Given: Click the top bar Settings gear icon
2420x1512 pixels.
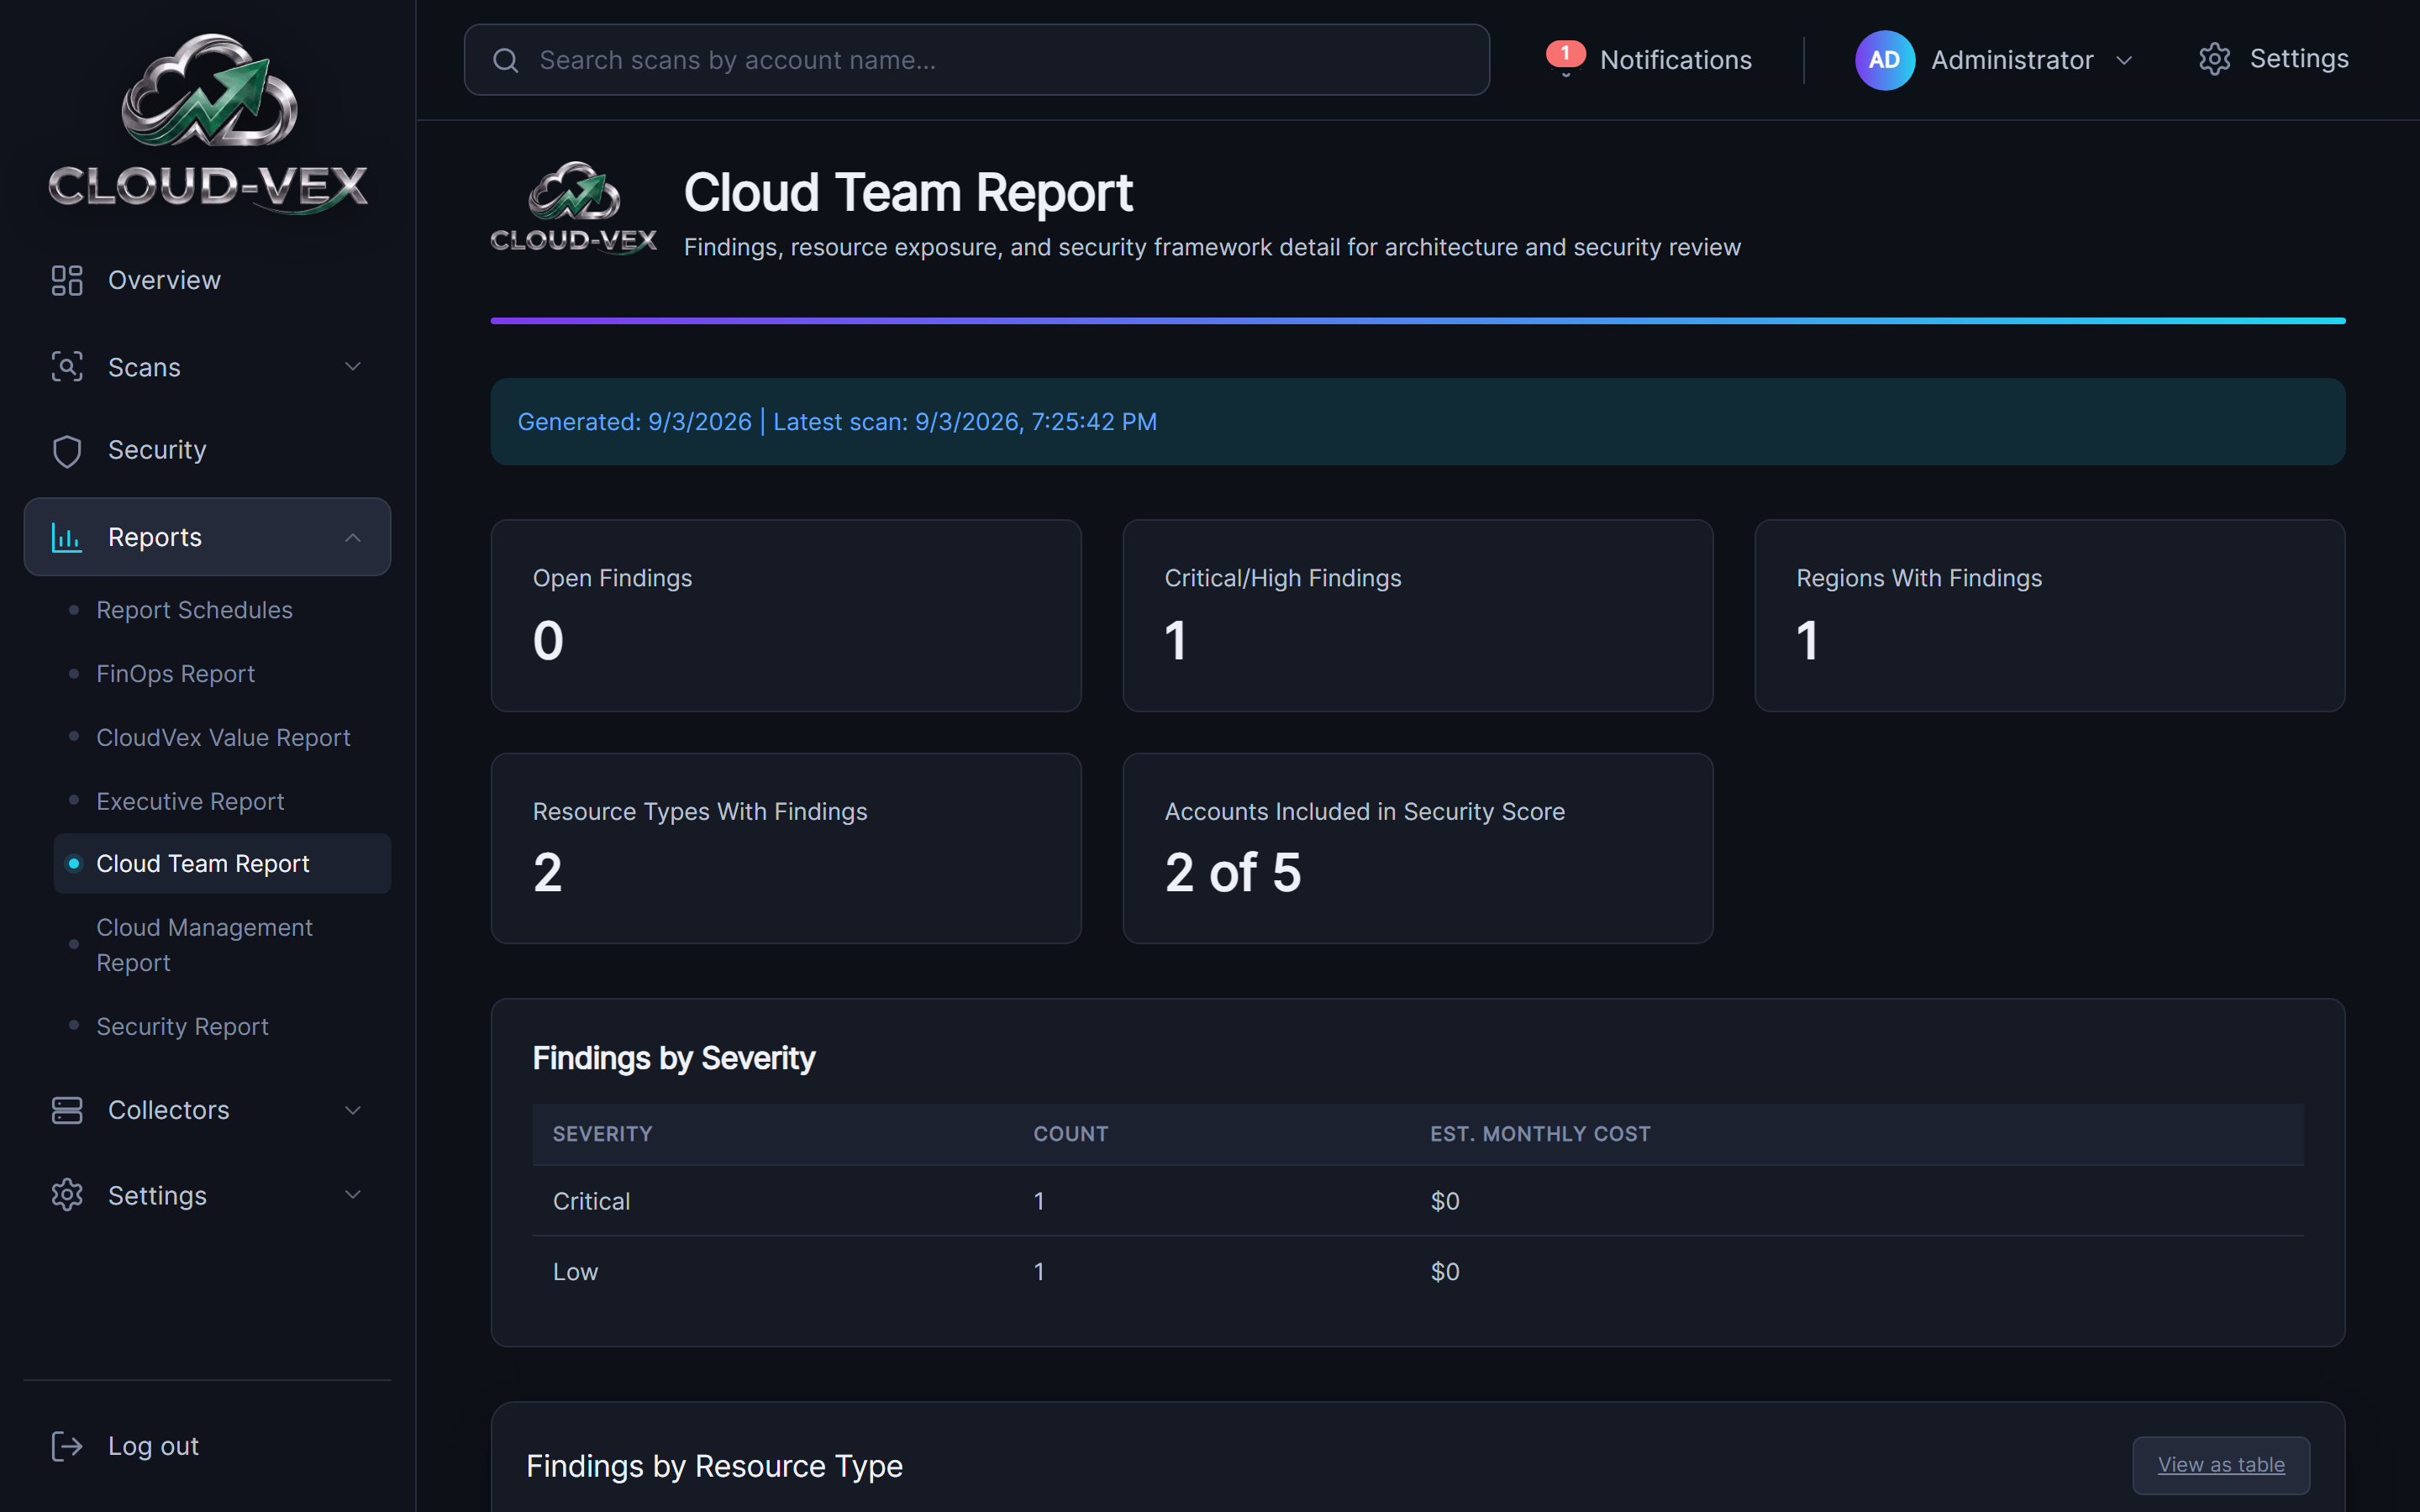Looking at the screenshot, I should point(2215,59).
